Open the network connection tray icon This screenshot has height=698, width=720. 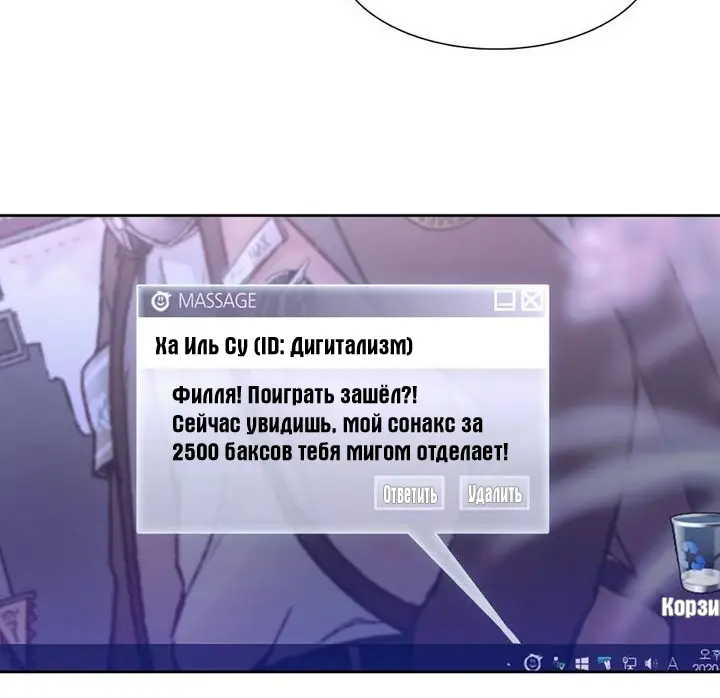click(630, 663)
